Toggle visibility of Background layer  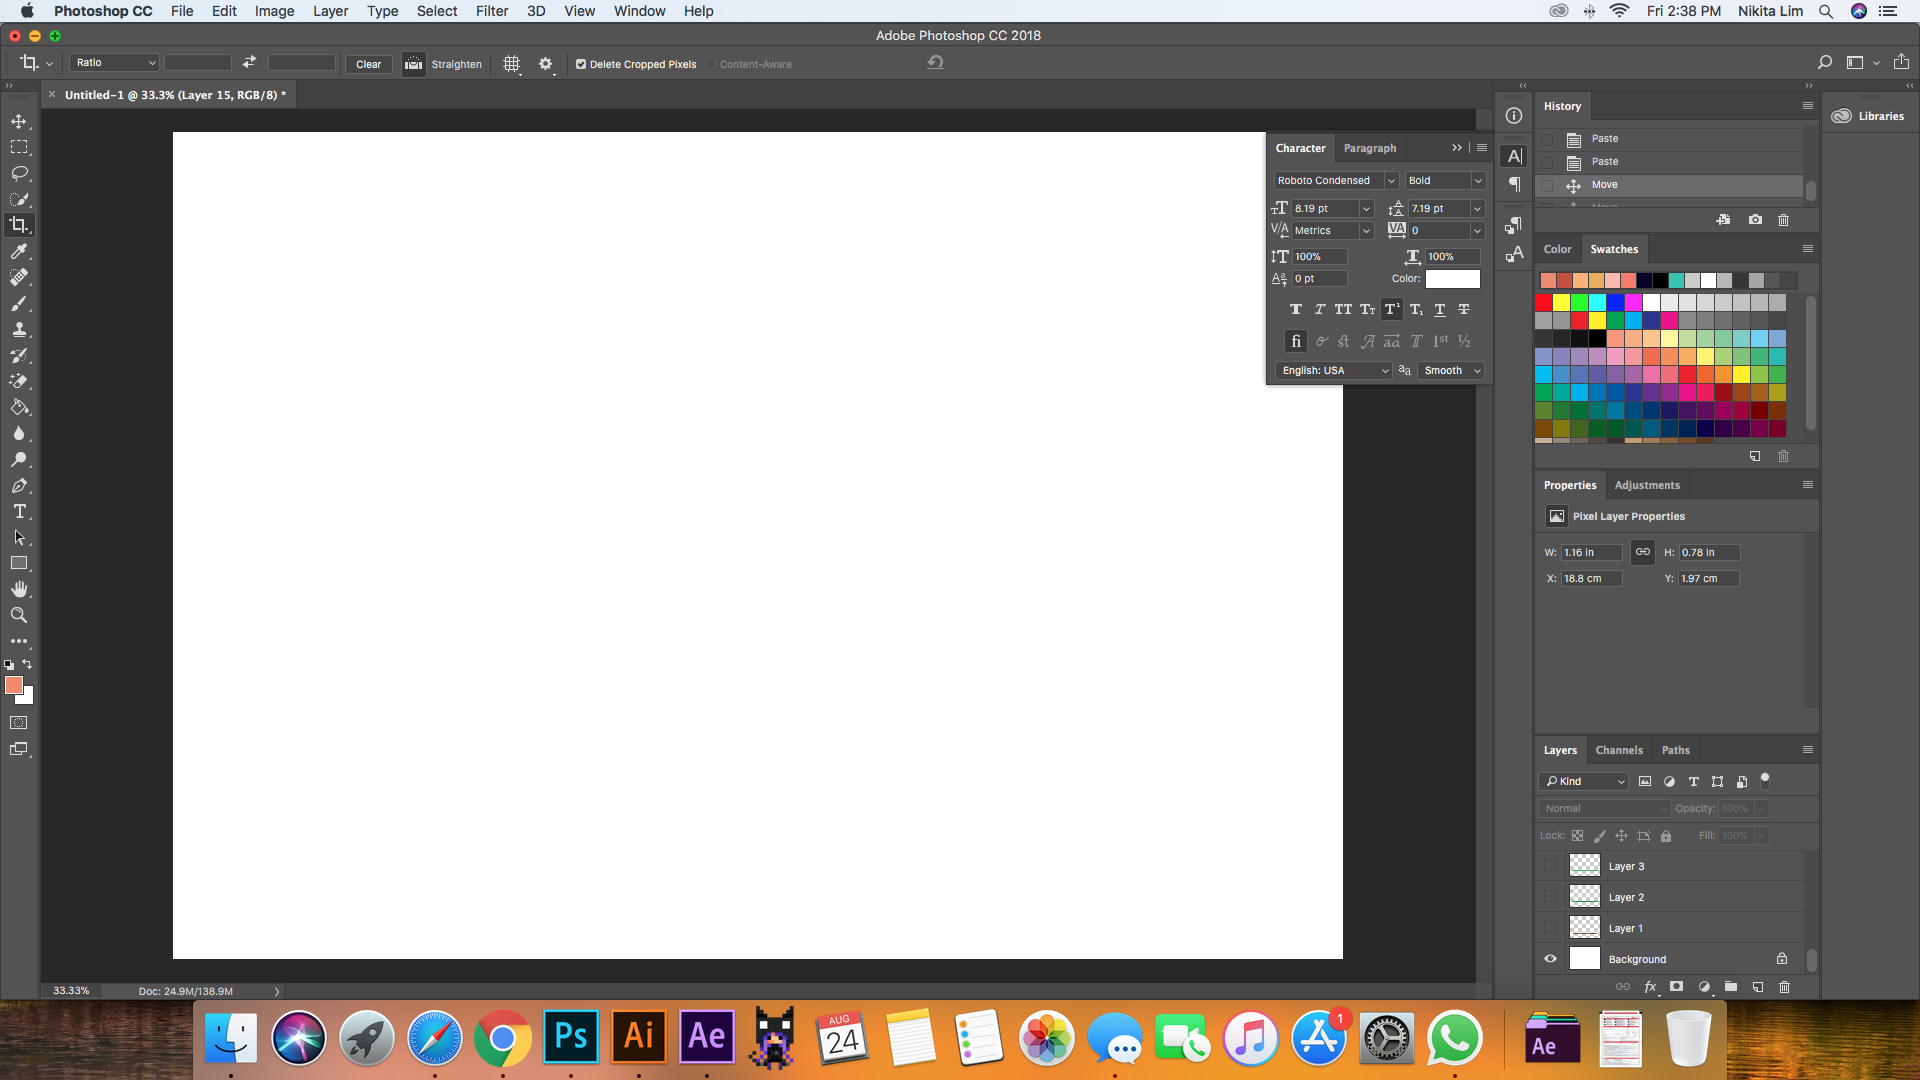[x=1551, y=959]
